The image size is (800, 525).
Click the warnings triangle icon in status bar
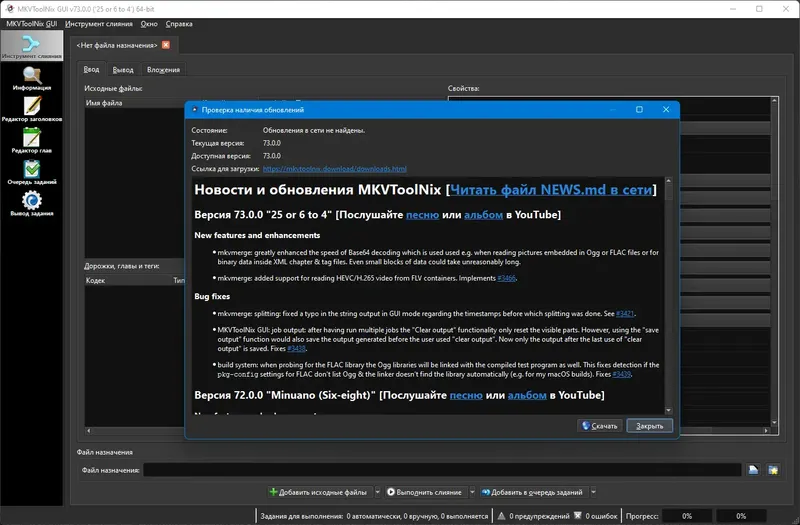(x=502, y=516)
